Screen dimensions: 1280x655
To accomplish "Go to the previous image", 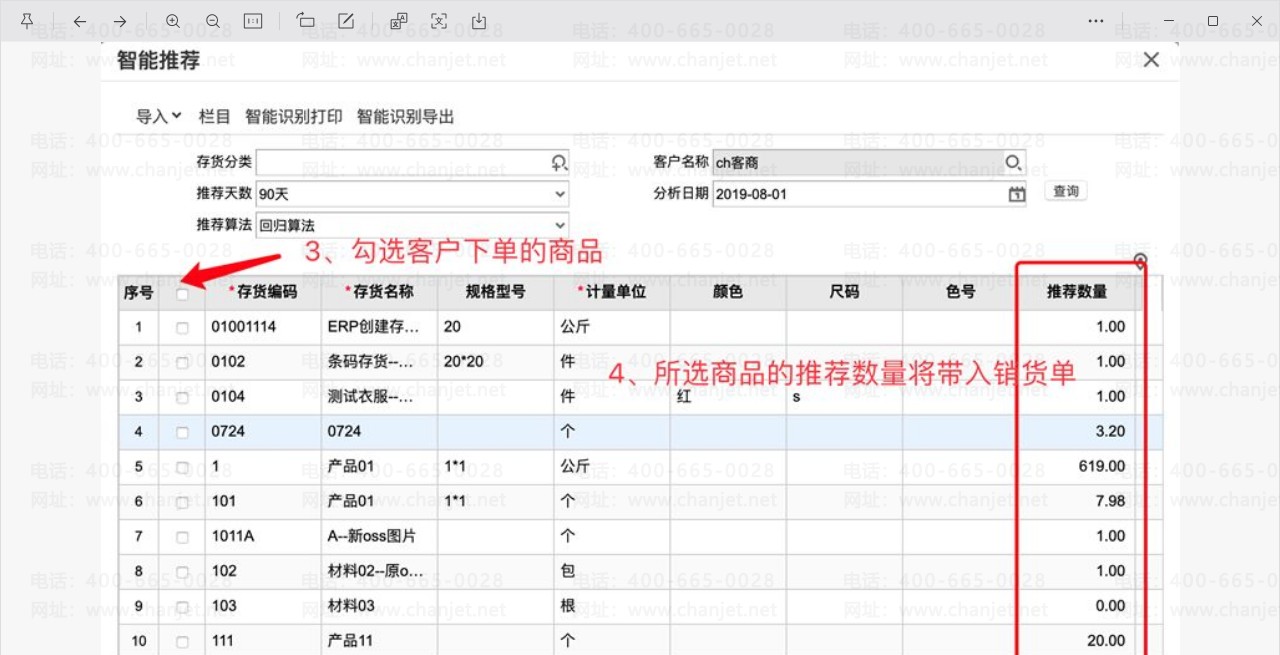I will pyautogui.click(x=80, y=21).
